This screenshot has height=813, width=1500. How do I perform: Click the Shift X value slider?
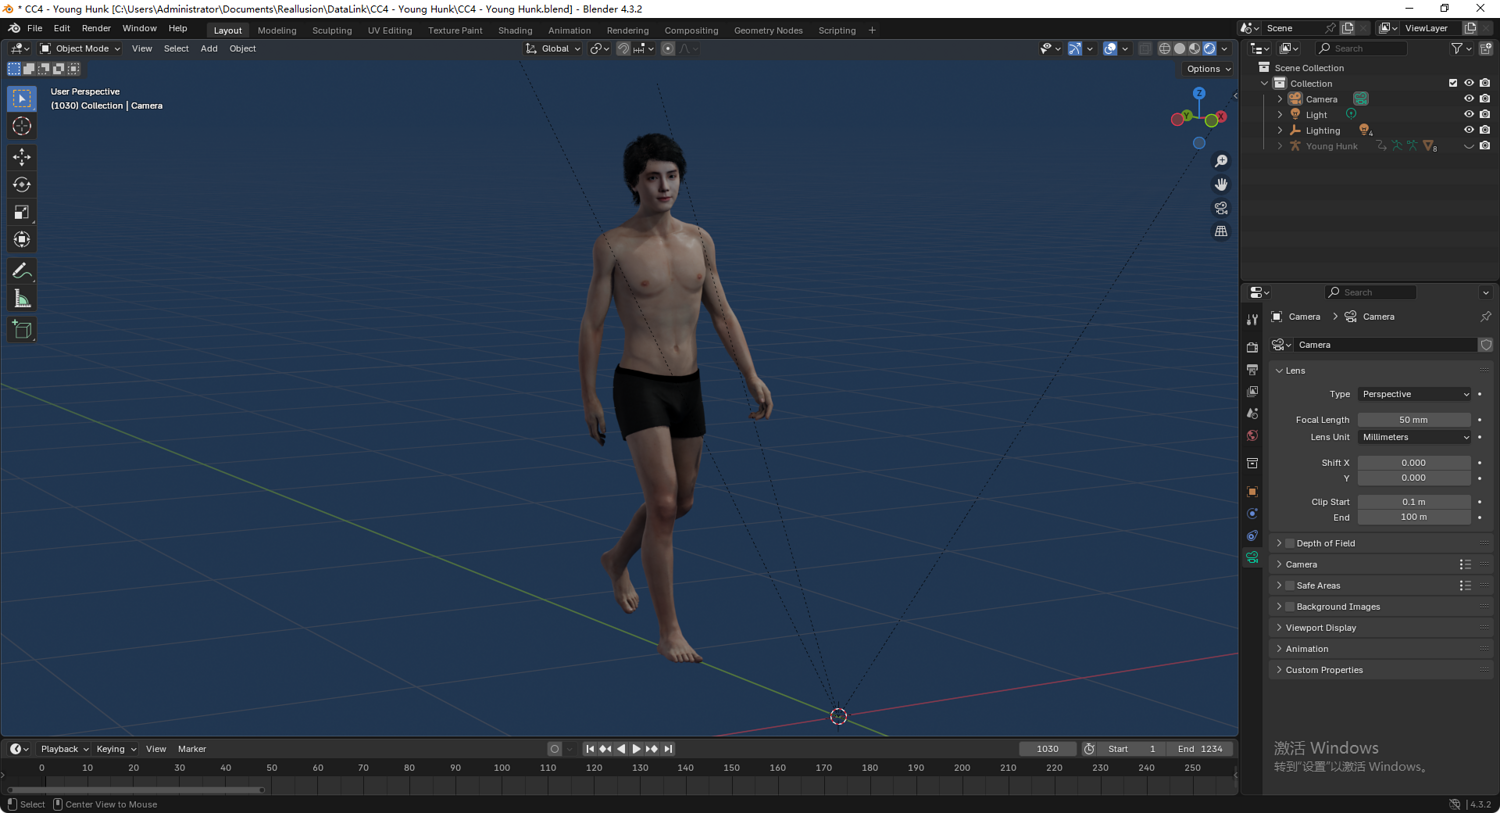[1414, 463]
